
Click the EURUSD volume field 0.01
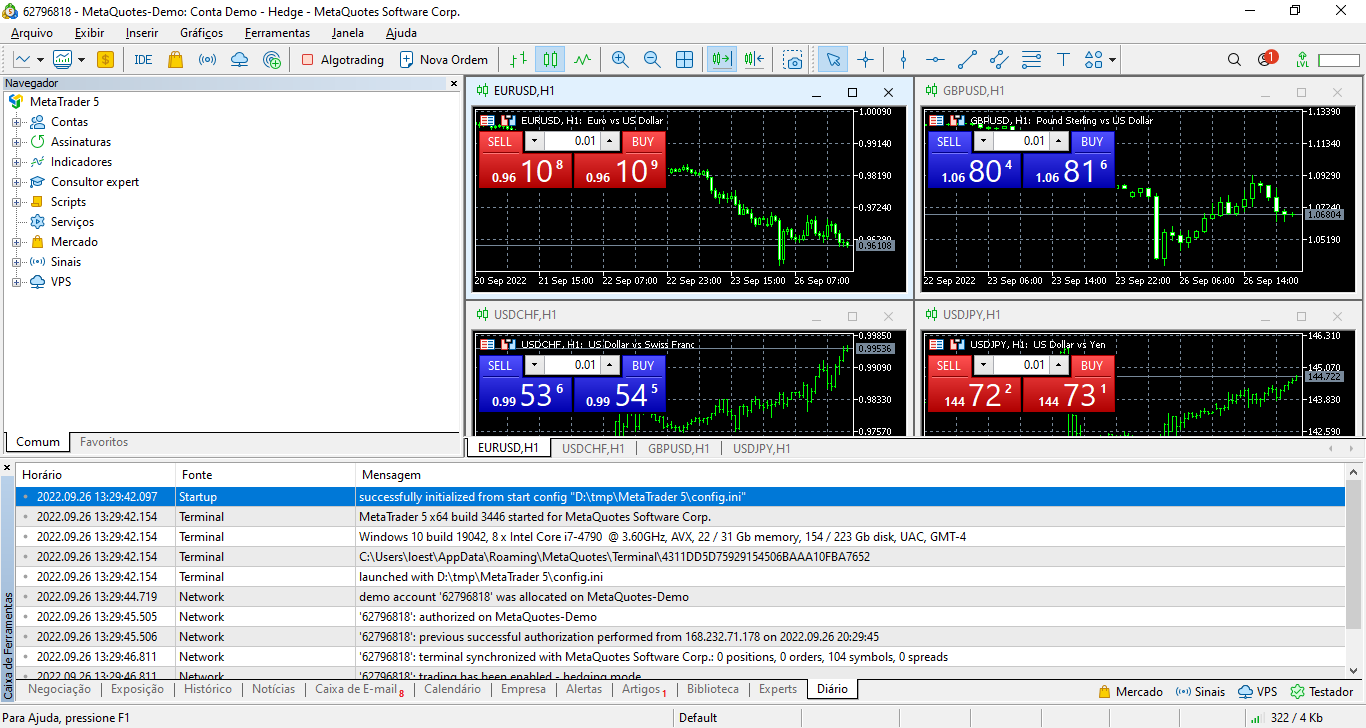(x=572, y=141)
